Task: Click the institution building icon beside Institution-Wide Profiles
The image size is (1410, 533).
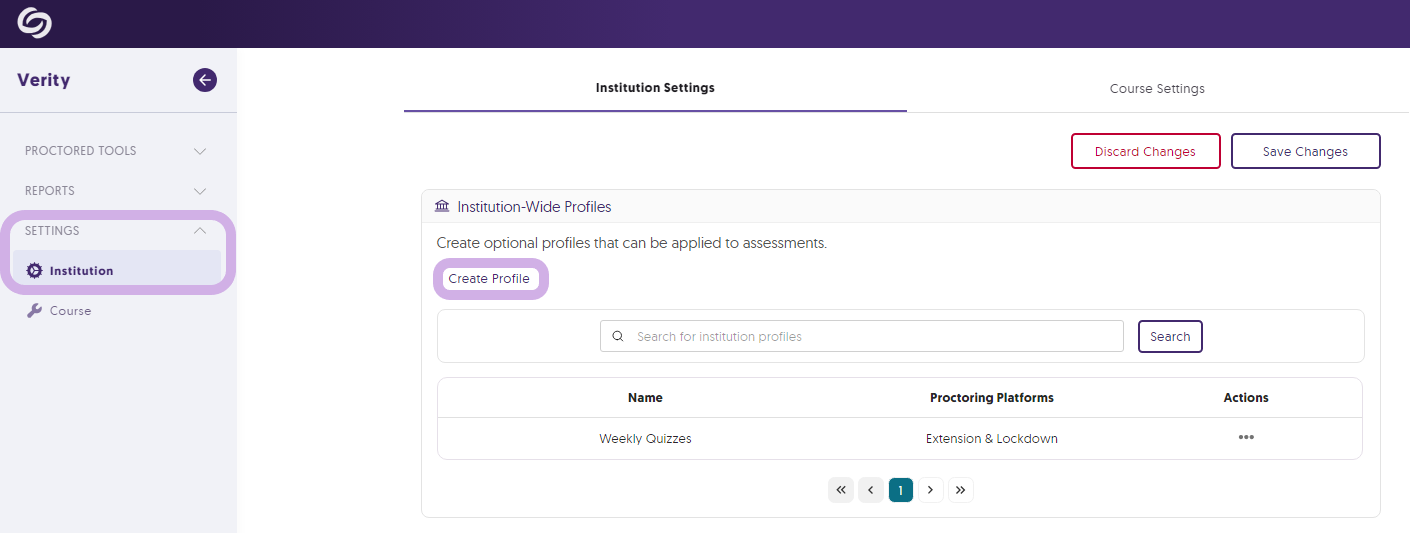Action: click(x=442, y=206)
